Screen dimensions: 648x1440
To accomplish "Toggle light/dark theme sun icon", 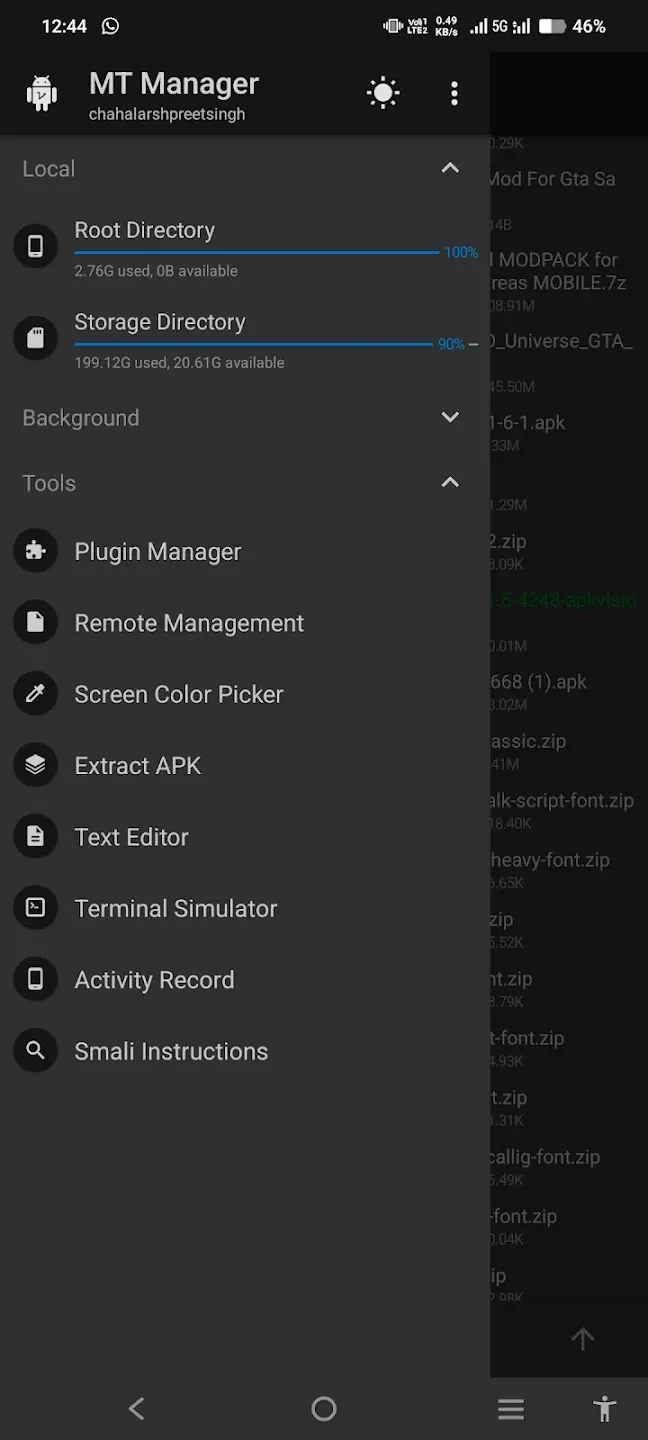I will [383, 93].
